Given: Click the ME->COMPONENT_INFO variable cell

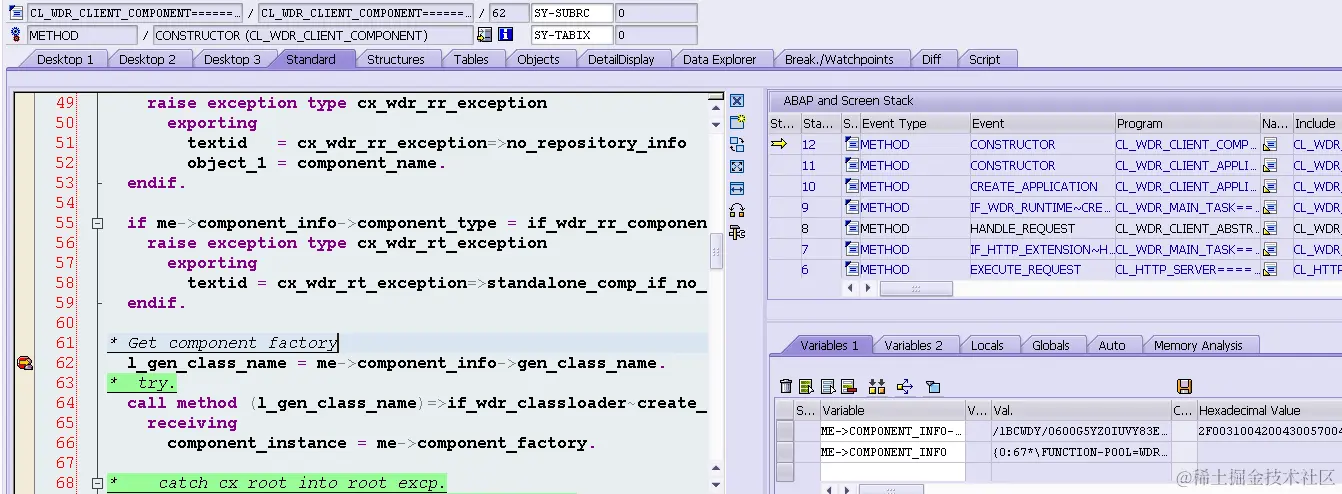Looking at the screenshot, I should [892, 452].
